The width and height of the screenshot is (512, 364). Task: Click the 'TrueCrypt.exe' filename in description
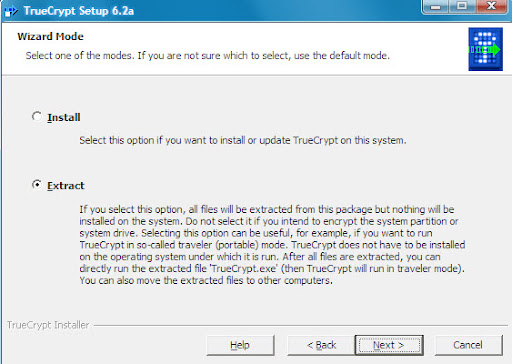pyautogui.click(x=244, y=269)
